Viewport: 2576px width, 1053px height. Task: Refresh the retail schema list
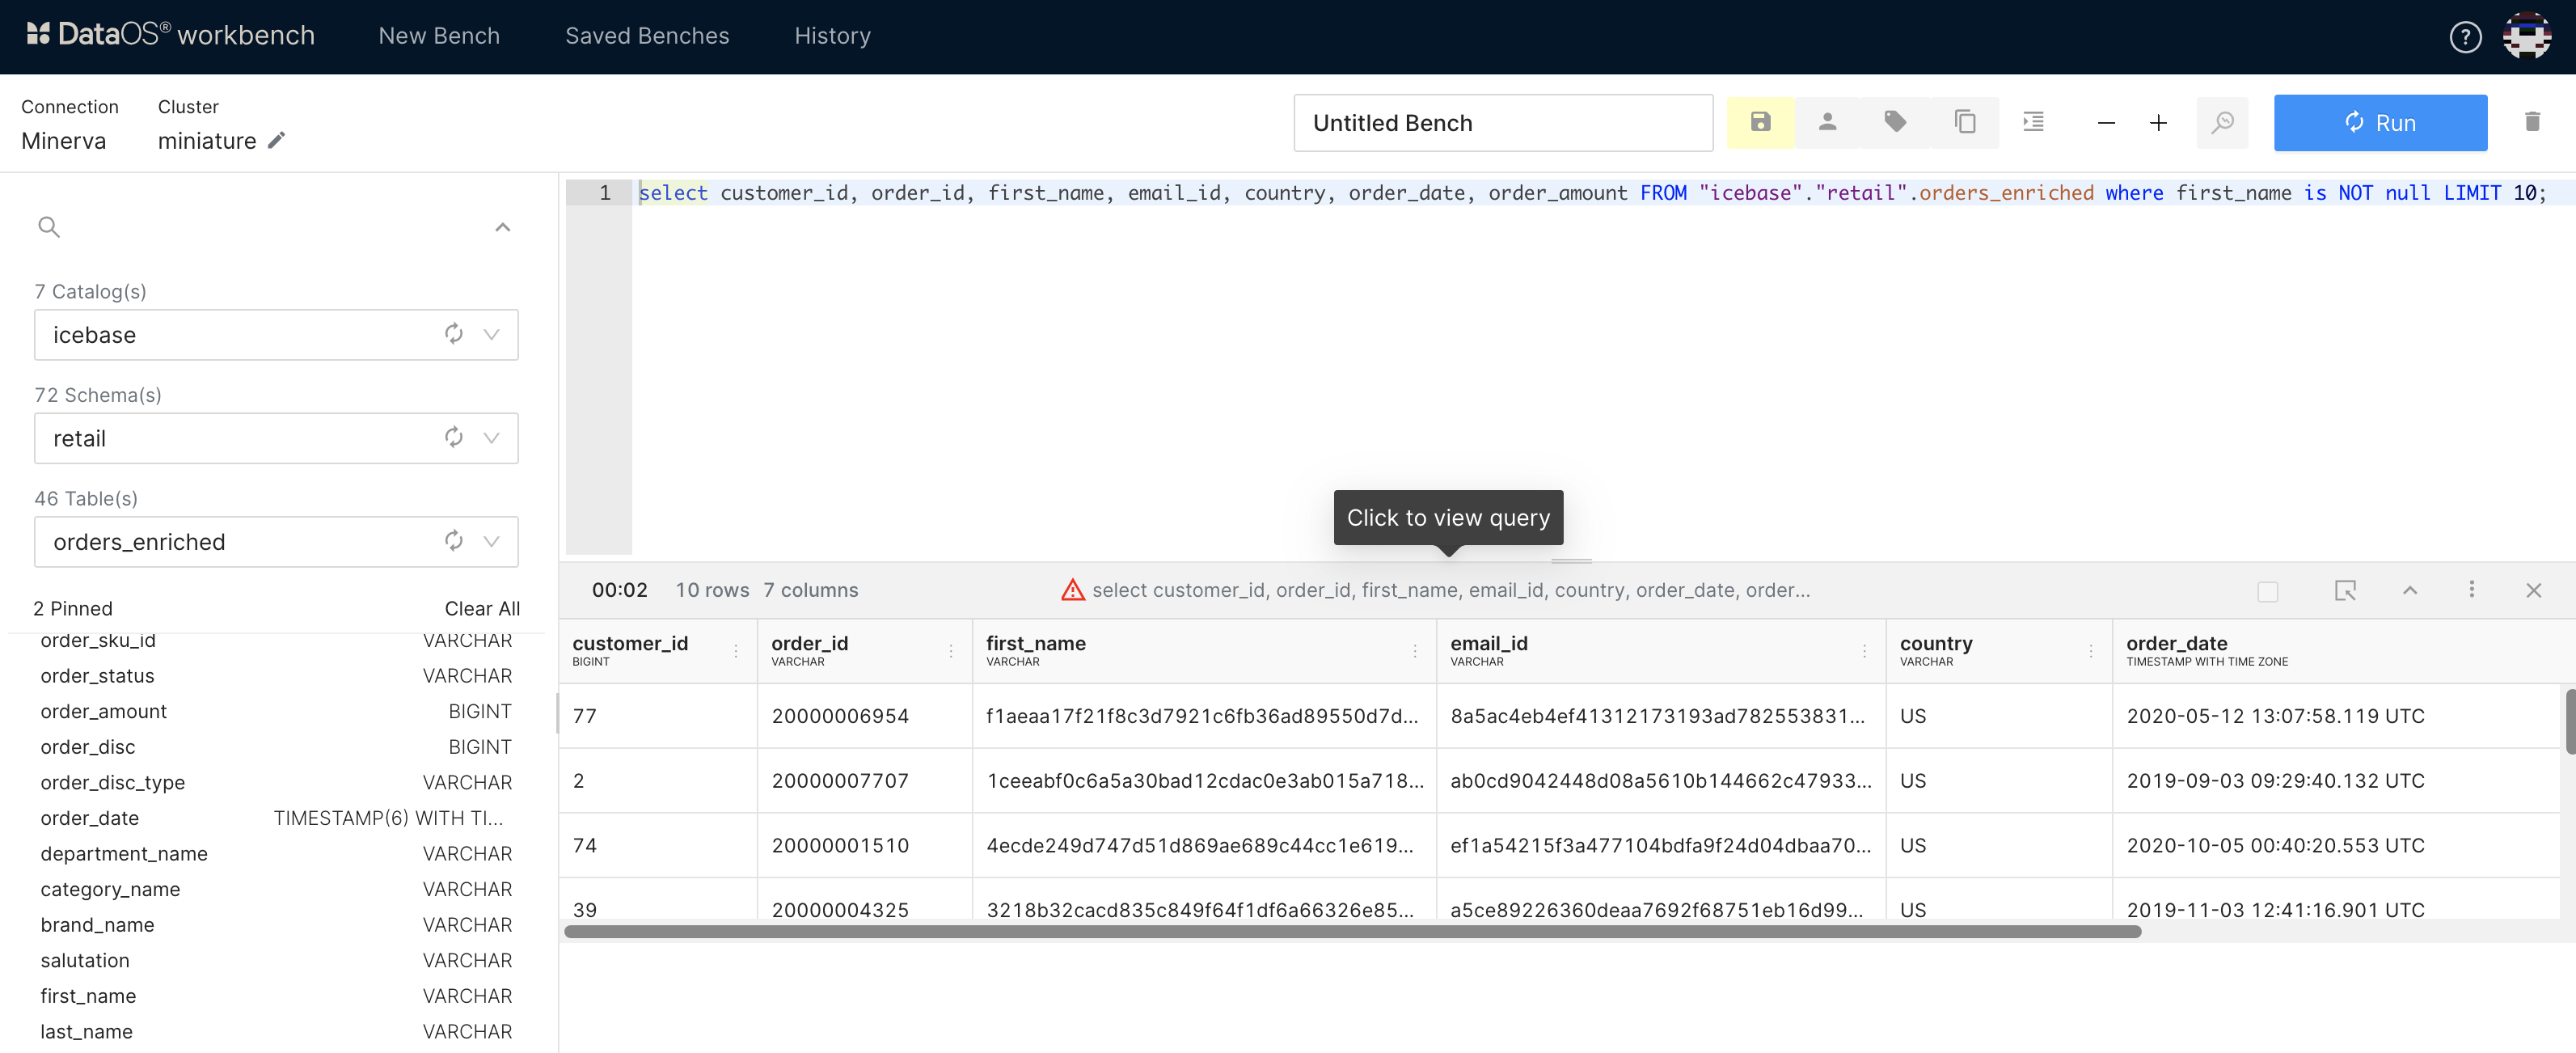[454, 437]
